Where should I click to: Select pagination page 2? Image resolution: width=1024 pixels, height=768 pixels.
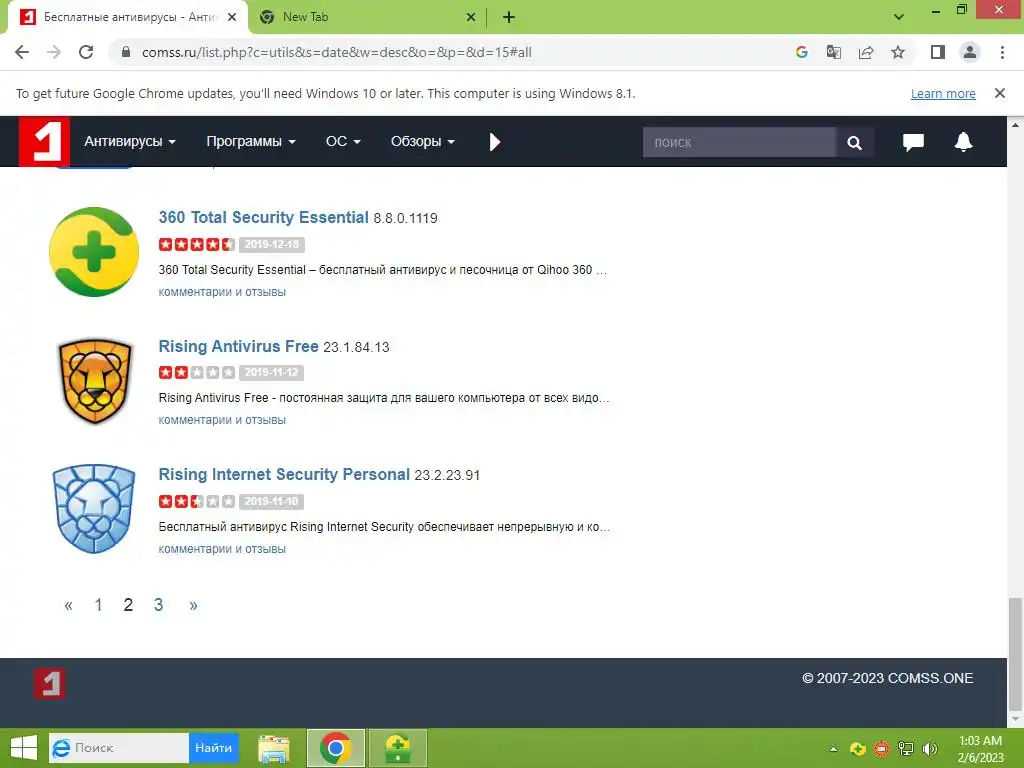coord(128,605)
